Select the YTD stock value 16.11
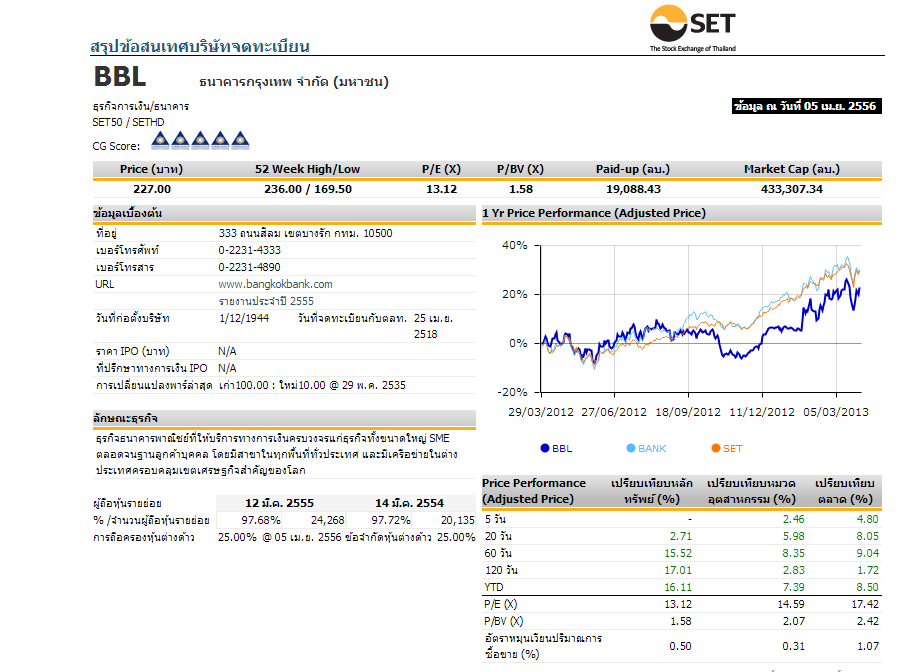 pos(678,587)
